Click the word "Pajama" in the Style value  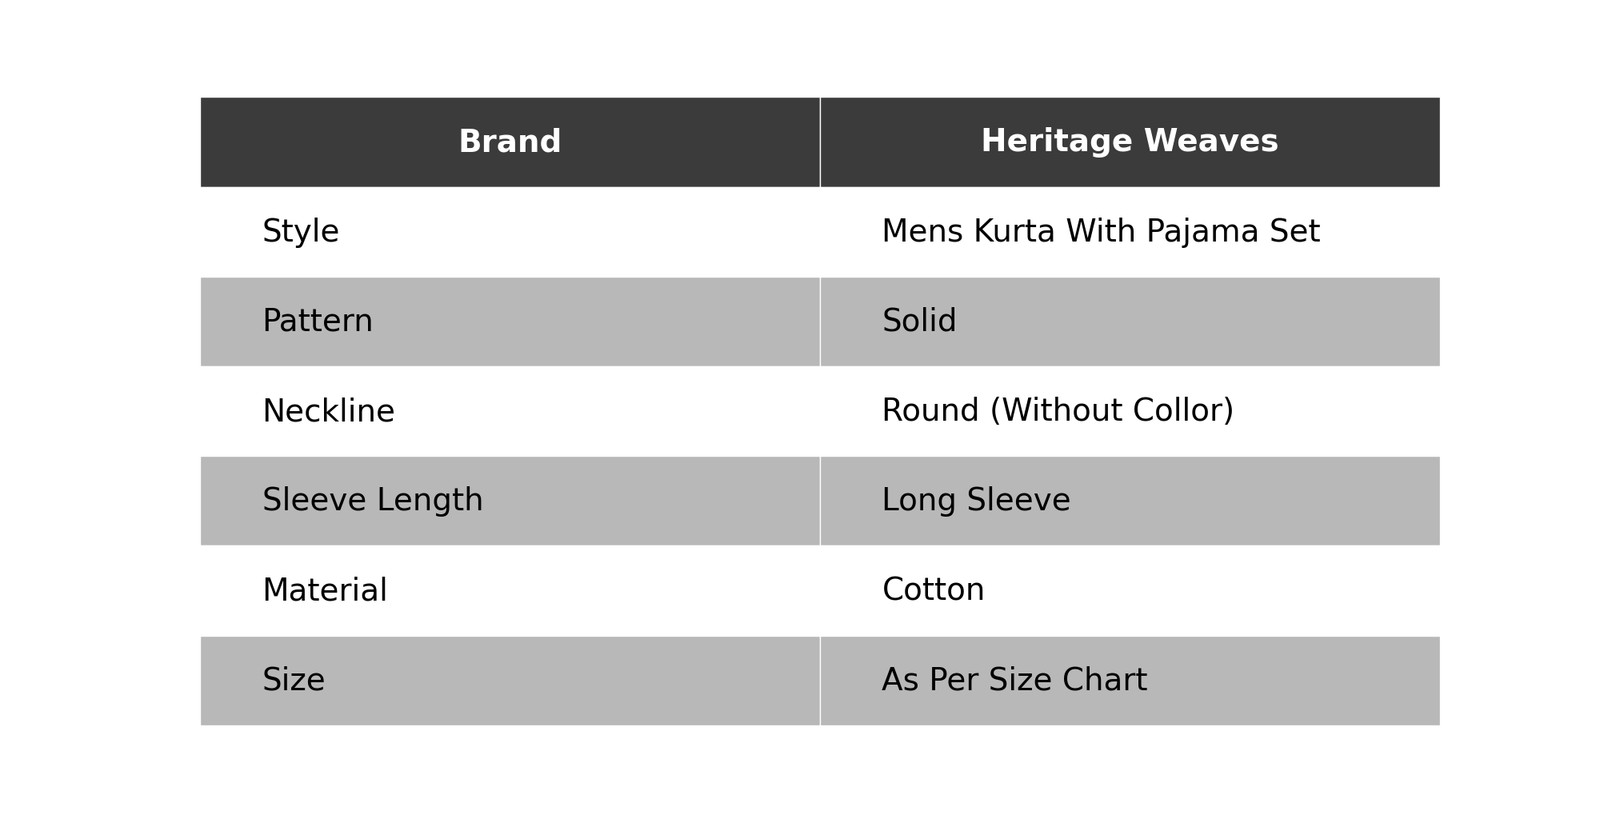coord(1192,232)
